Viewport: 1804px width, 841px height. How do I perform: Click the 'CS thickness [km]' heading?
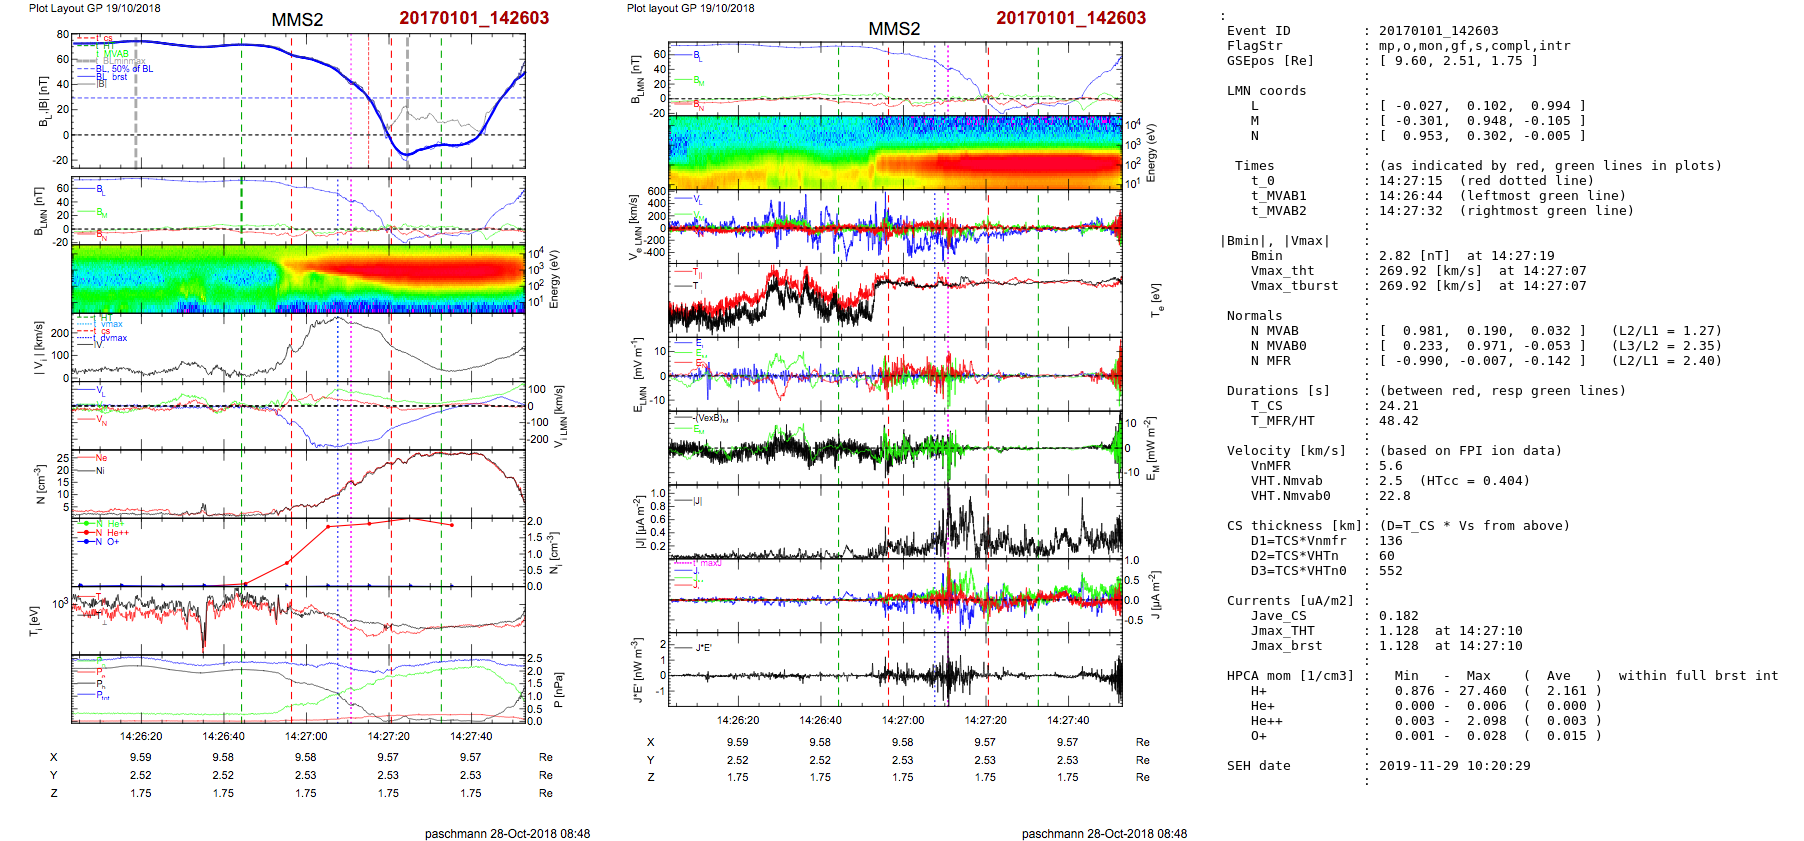click(1294, 526)
